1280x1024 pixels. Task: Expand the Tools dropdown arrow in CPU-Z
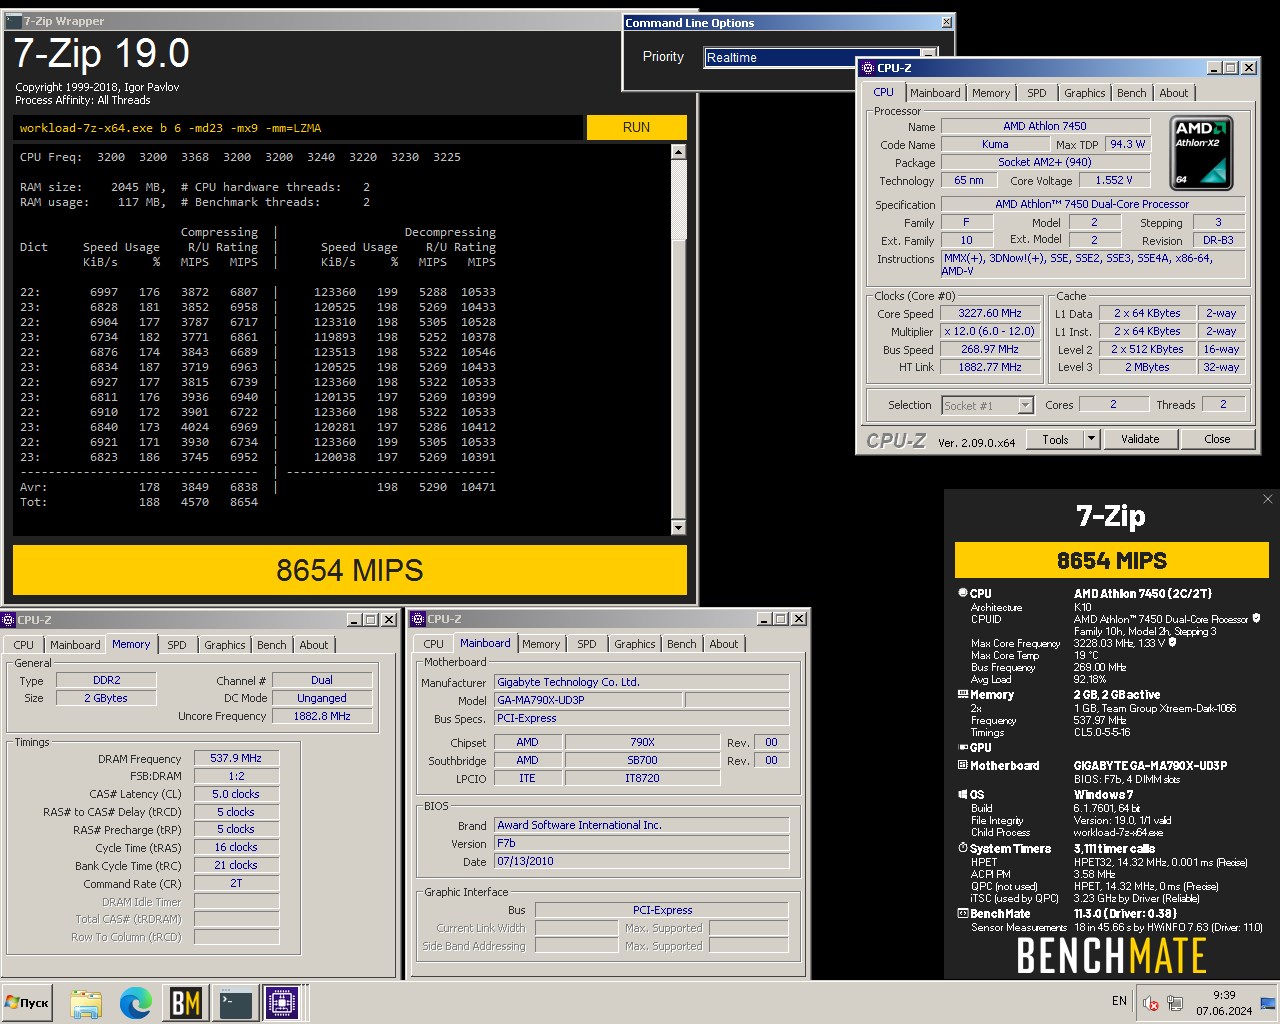[1091, 439]
